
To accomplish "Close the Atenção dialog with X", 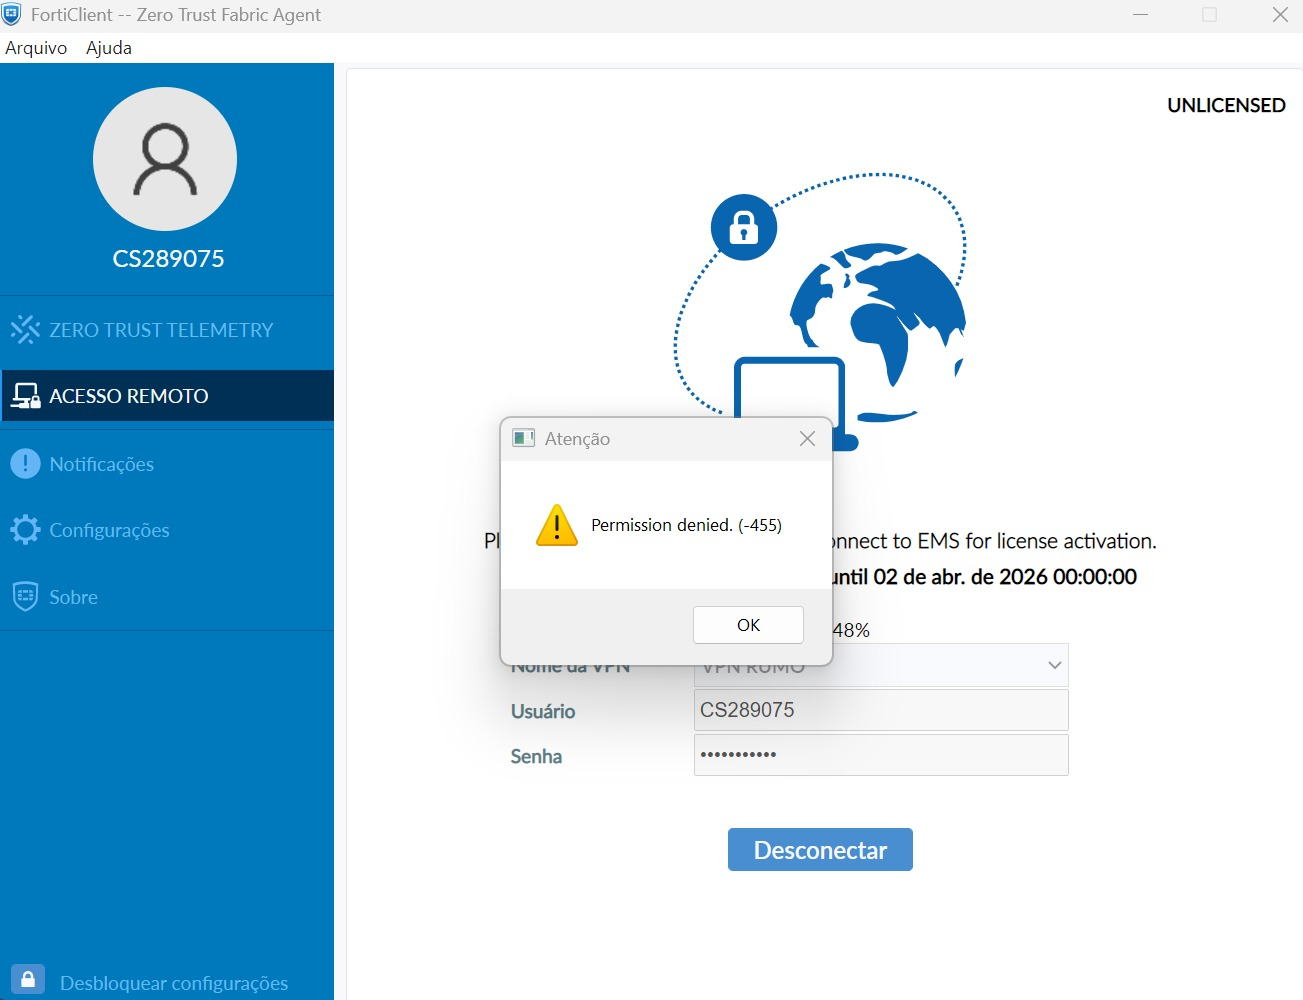I will pyautogui.click(x=807, y=438).
